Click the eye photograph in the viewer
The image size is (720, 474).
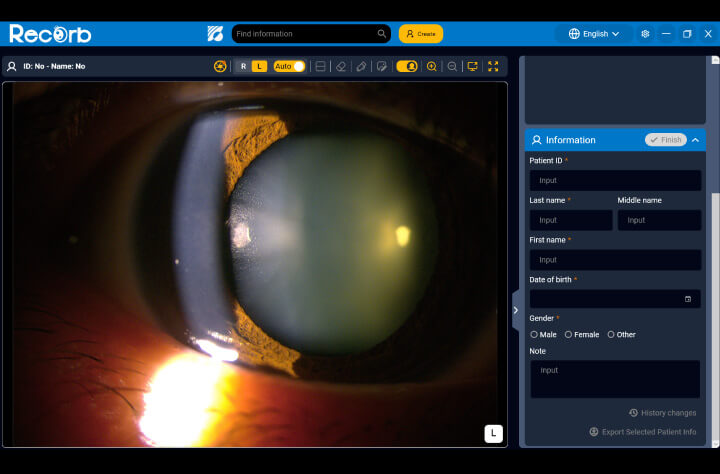click(255, 265)
